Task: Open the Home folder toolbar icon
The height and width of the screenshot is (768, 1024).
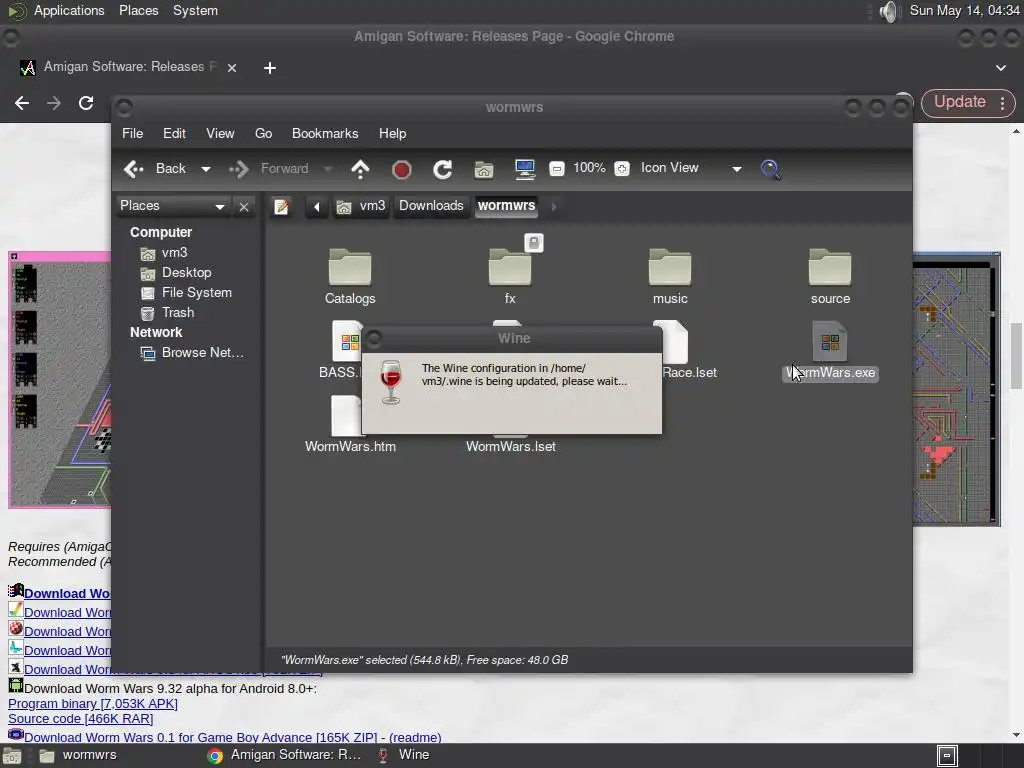Action: pyautogui.click(x=484, y=170)
